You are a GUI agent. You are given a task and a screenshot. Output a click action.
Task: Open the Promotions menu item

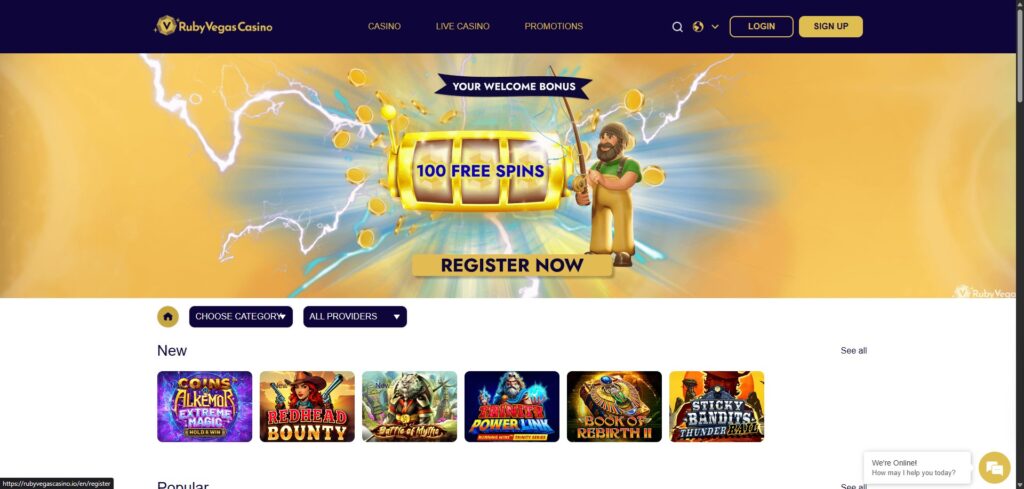pyautogui.click(x=554, y=27)
